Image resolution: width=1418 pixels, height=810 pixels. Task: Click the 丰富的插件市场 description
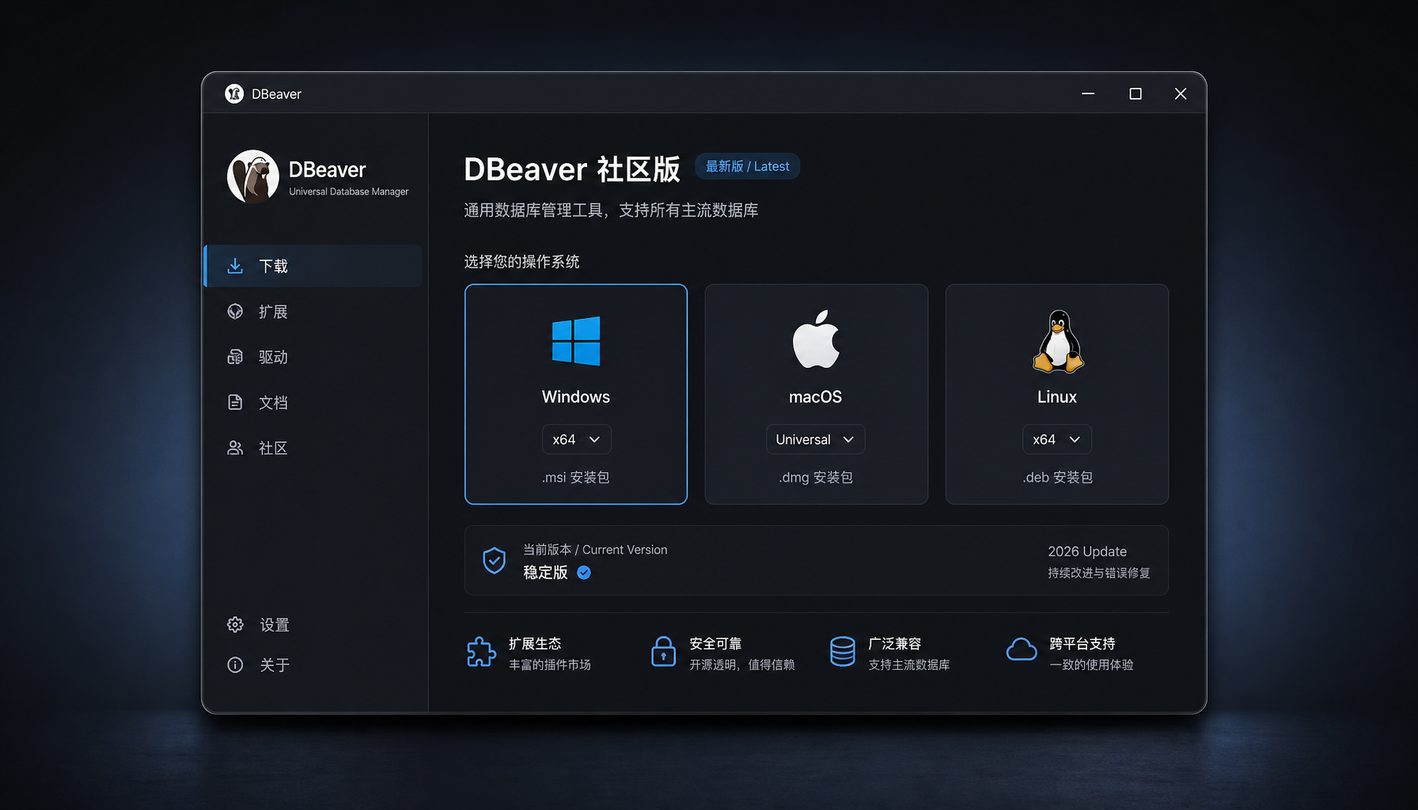(x=550, y=665)
